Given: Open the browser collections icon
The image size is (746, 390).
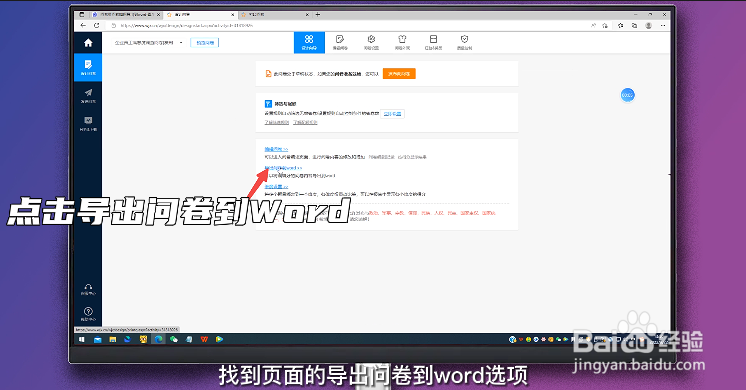Looking at the screenshot, I should coord(634,26).
